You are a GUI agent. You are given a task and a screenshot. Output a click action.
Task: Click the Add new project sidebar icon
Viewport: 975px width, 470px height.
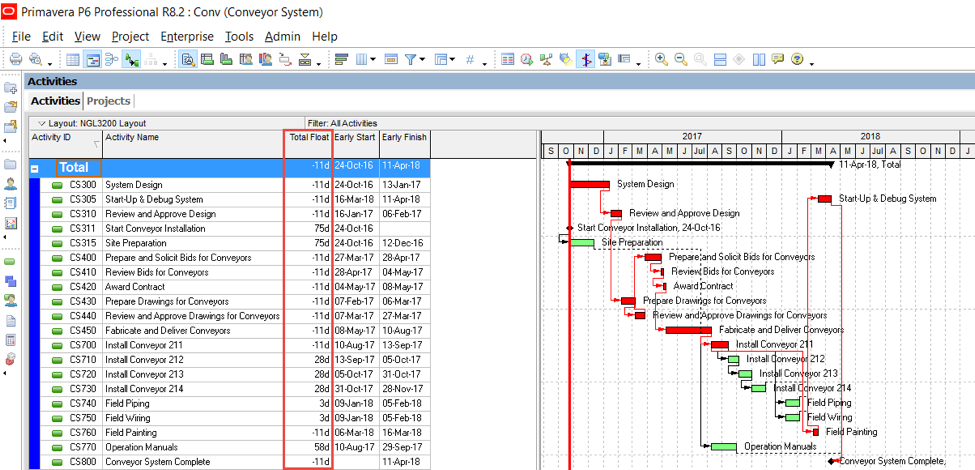coord(10,88)
